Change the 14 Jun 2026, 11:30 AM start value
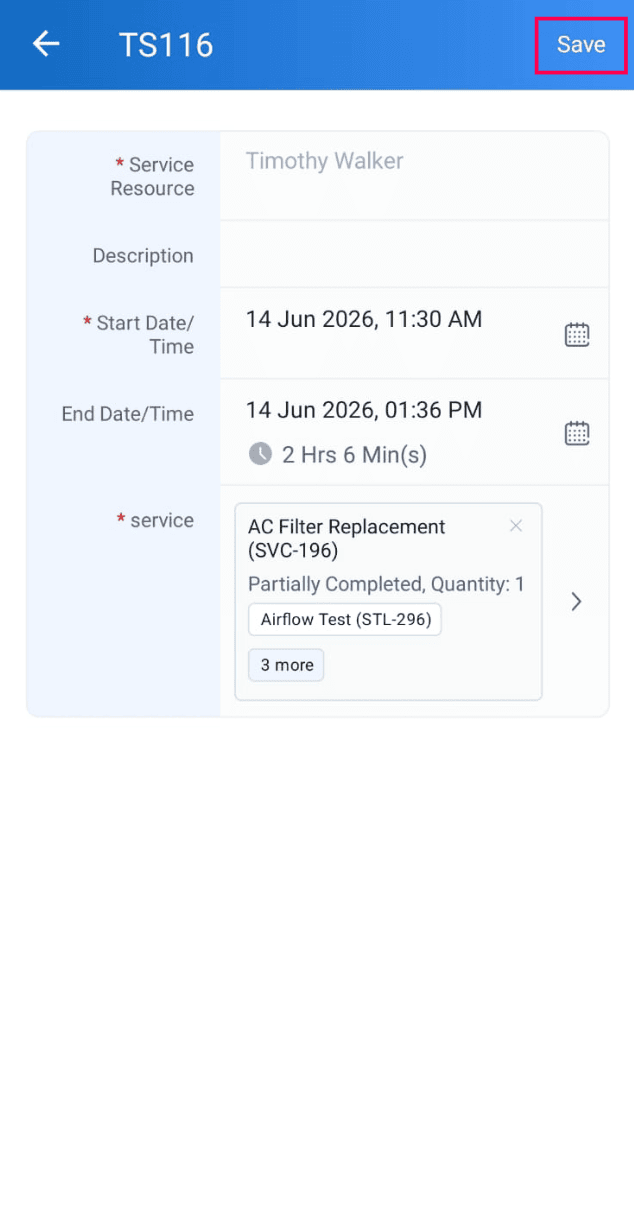The height and width of the screenshot is (1232, 634). (364, 320)
